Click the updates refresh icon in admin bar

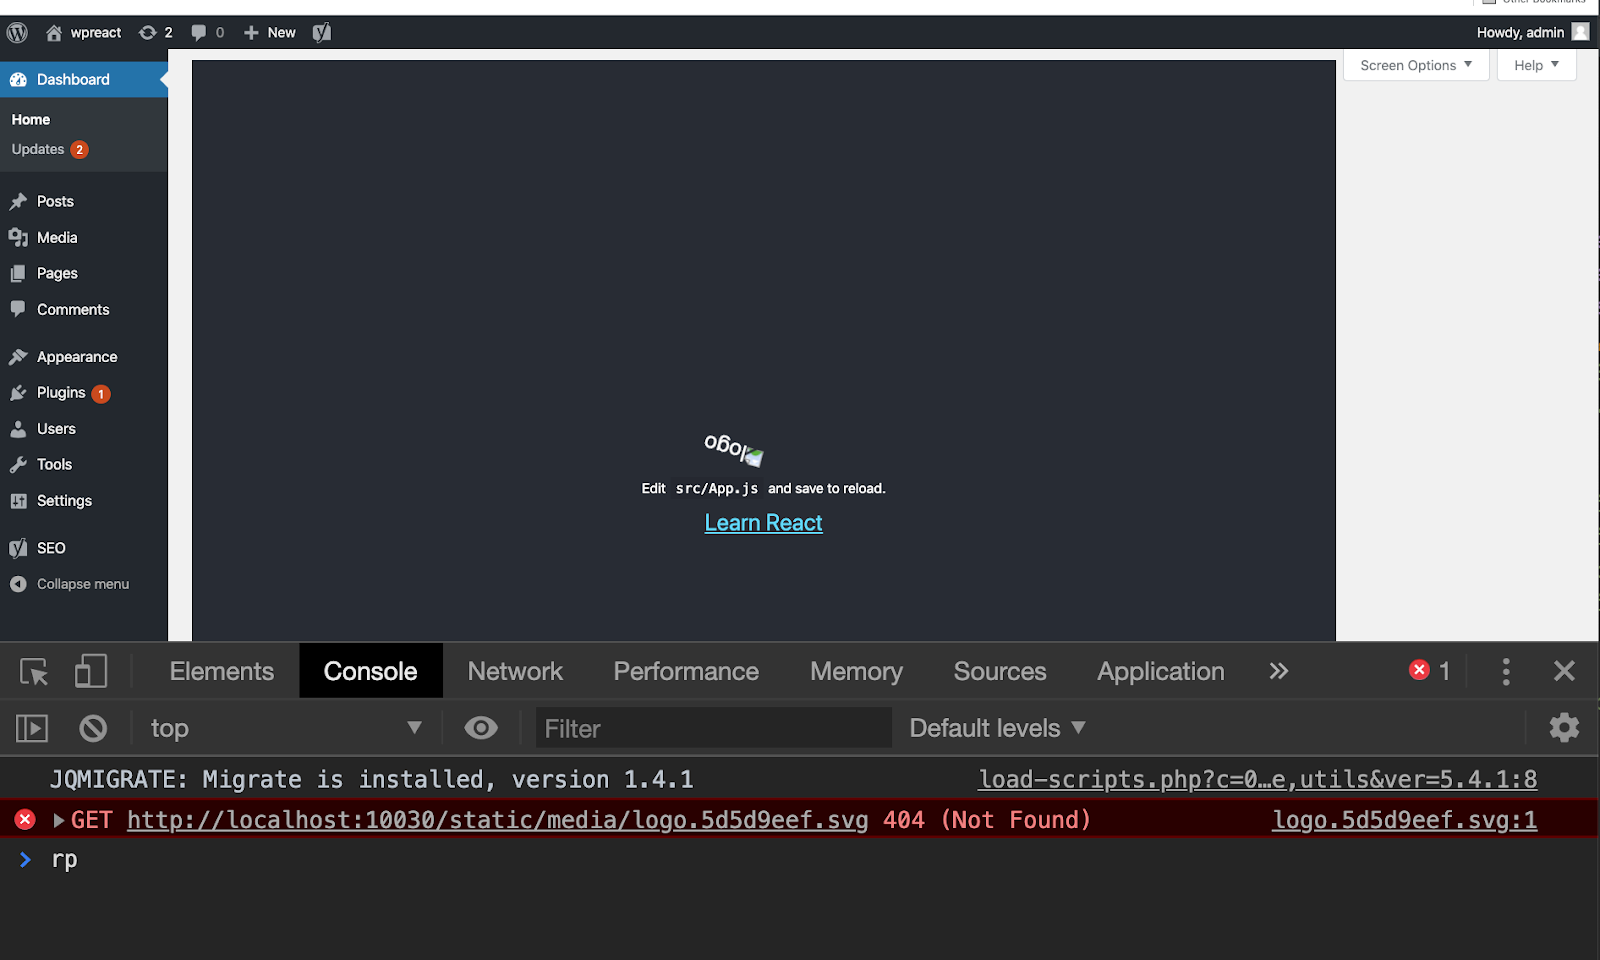coord(147,32)
